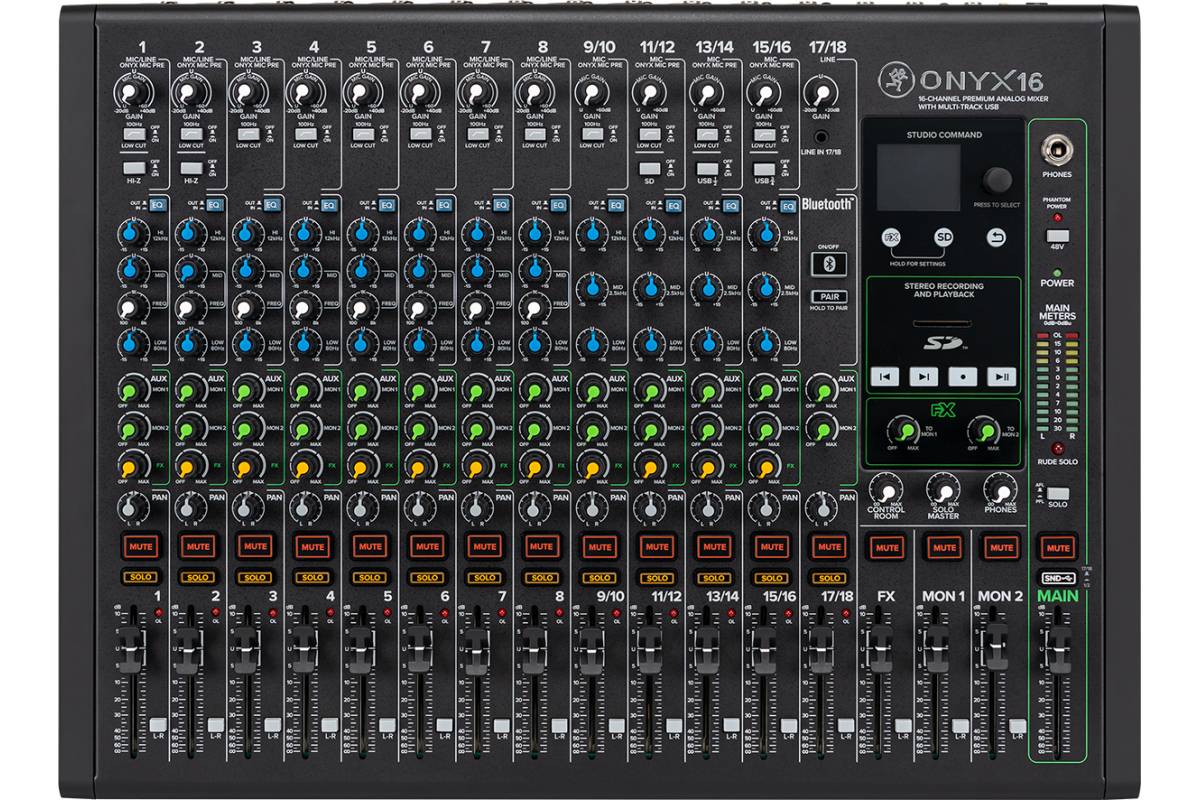This screenshot has height=800, width=1200.
Task: Click the Control Room level knob
Action: pos(884,490)
